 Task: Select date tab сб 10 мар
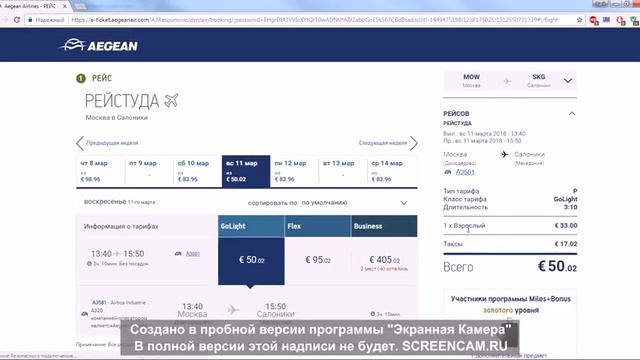tap(198, 171)
